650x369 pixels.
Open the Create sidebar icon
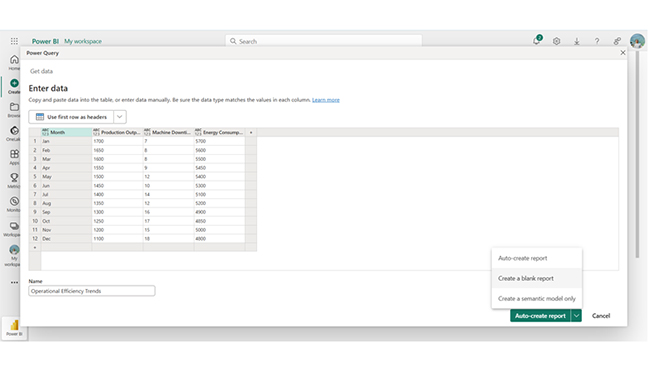tap(14, 83)
